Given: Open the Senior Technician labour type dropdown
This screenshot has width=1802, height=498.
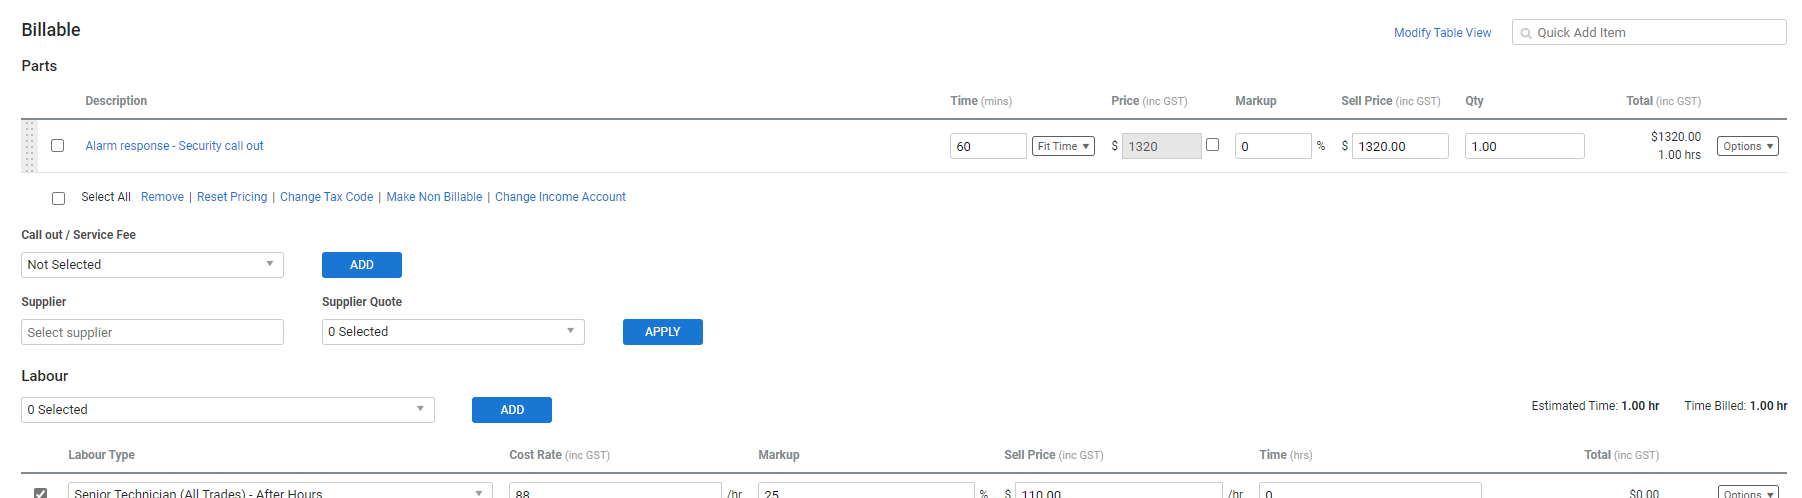Looking at the screenshot, I should pos(280,491).
